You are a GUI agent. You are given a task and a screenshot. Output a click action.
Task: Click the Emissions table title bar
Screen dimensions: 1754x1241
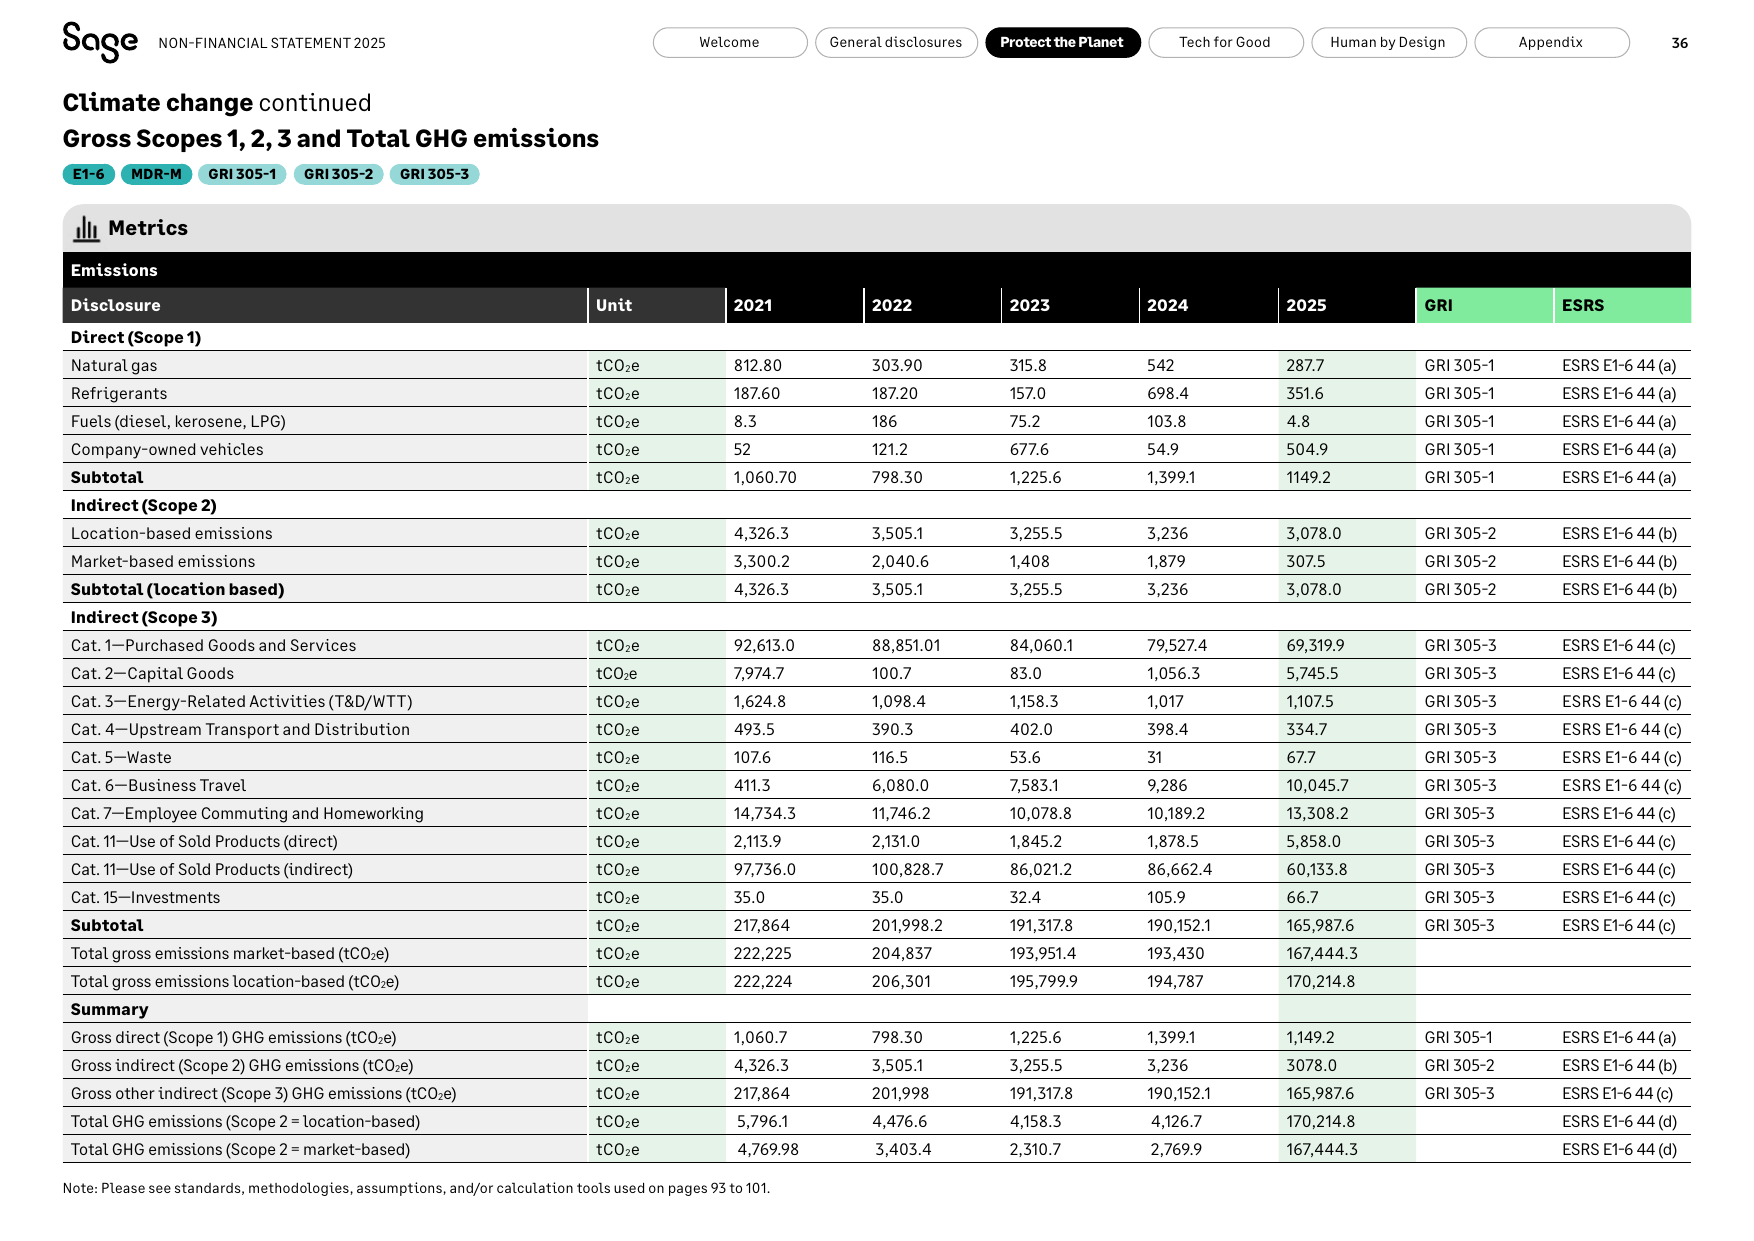pyautogui.click(x=877, y=270)
